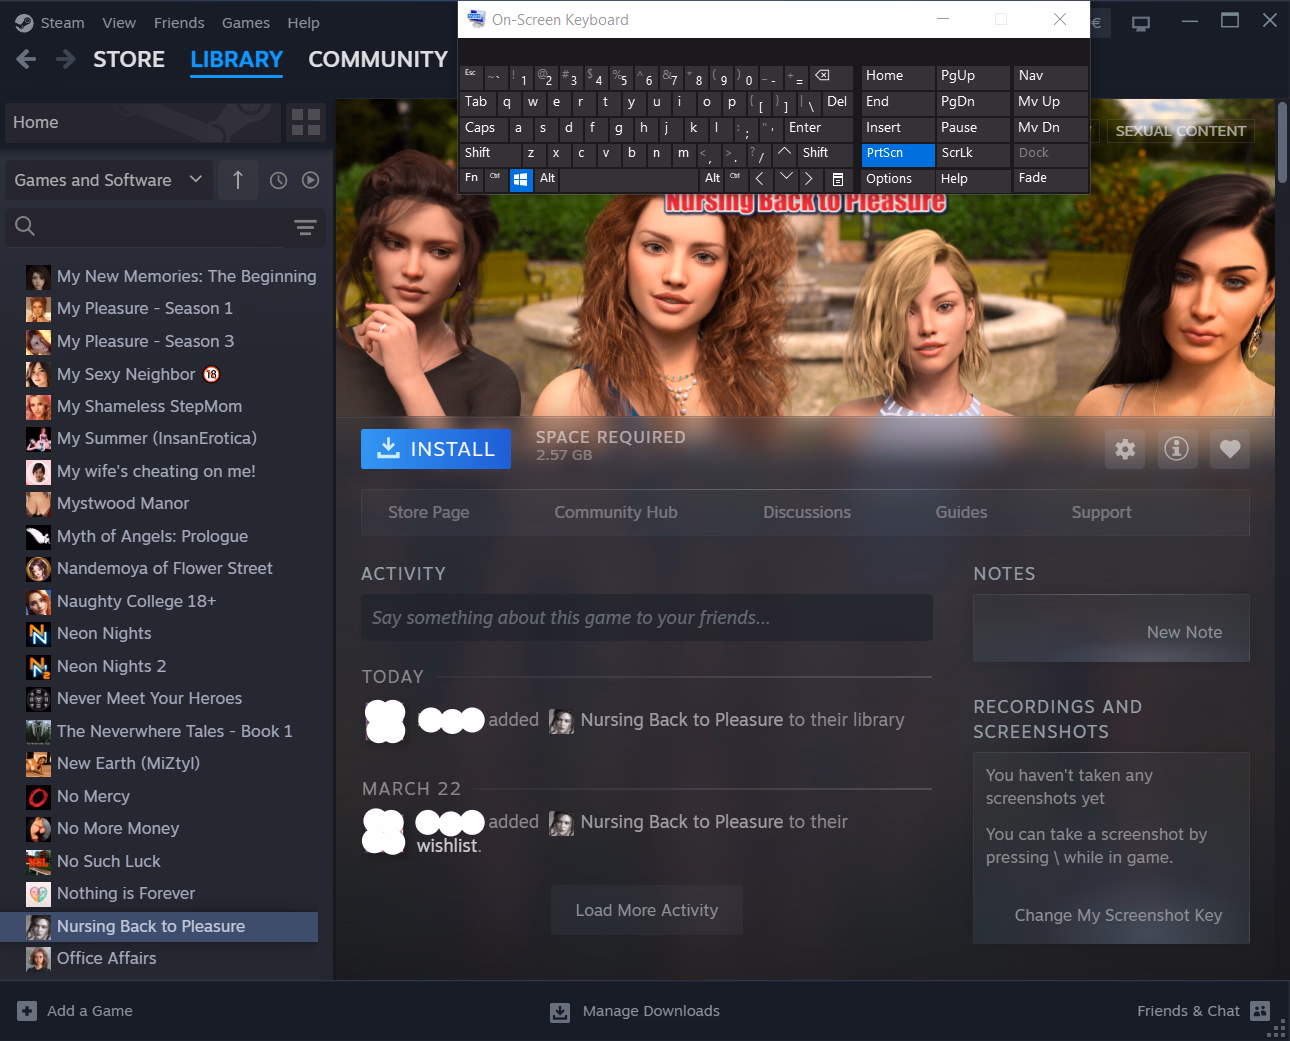Click left arrow key on On-Screen Keyboard
This screenshot has height=1041, width=1290.
pyautogui.click(x=760, y=179)
